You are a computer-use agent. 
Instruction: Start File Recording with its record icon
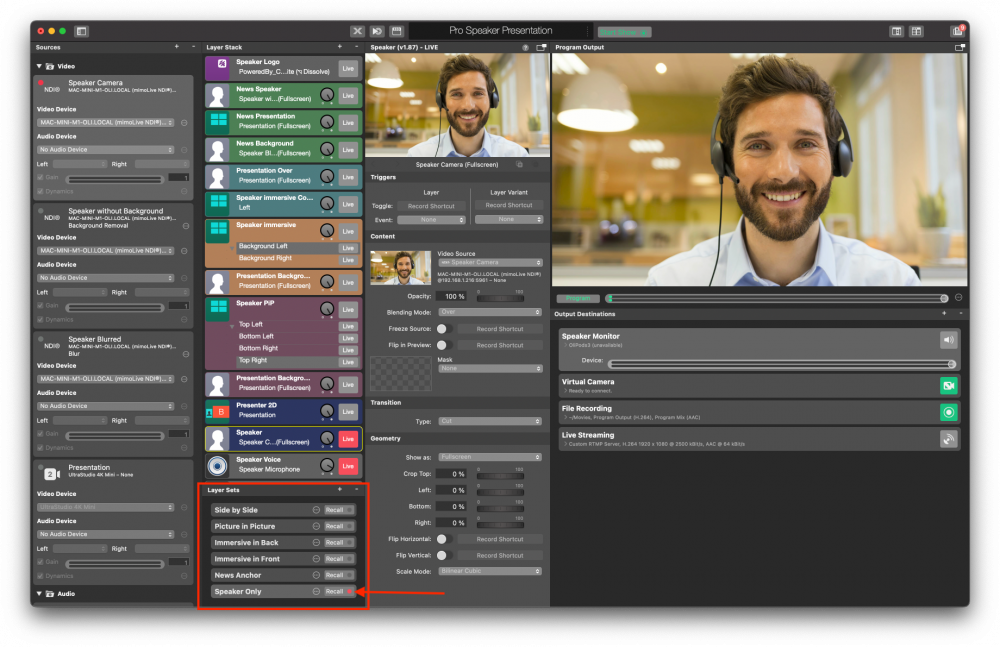tap(948, 412)
